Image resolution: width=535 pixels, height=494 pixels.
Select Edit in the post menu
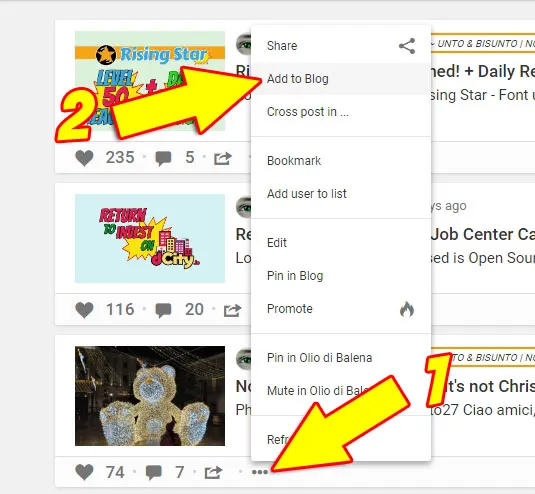tap(341, 243)
